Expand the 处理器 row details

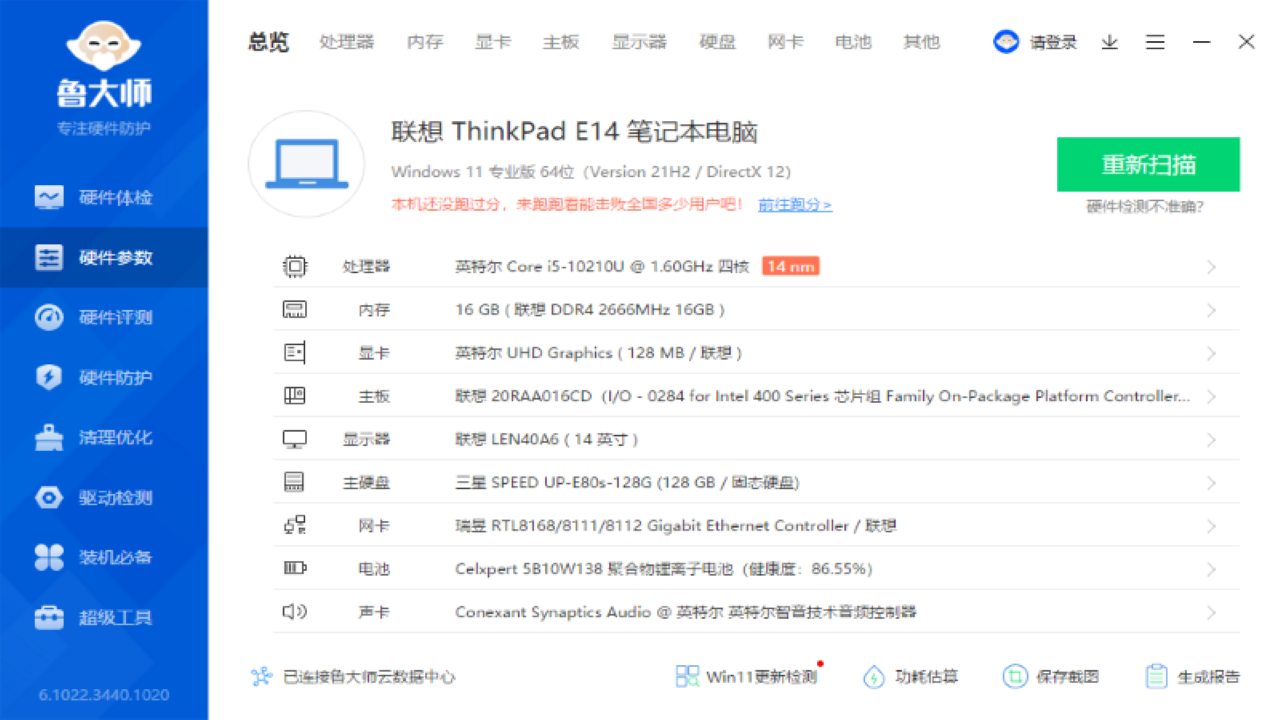[1211, 266]
